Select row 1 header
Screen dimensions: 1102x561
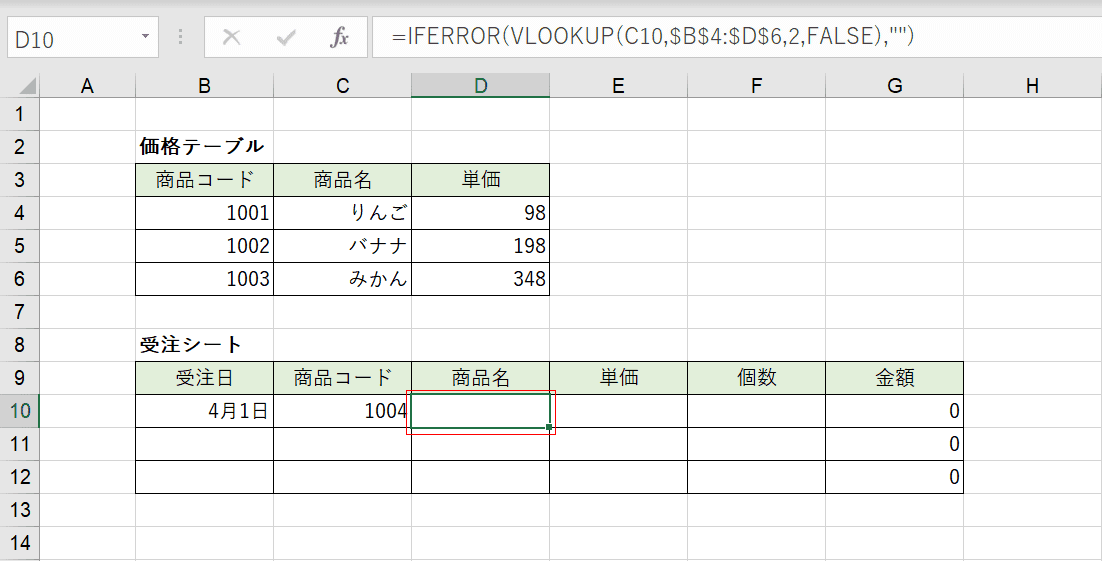pyautogui.click(x=19, y=113)
